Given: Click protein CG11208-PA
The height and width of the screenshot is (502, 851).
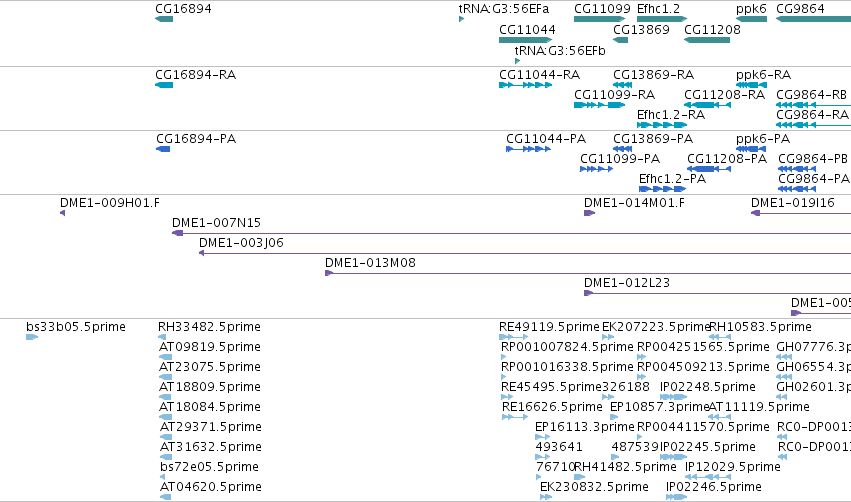Looking at the screenshot, I should [727, 158].
